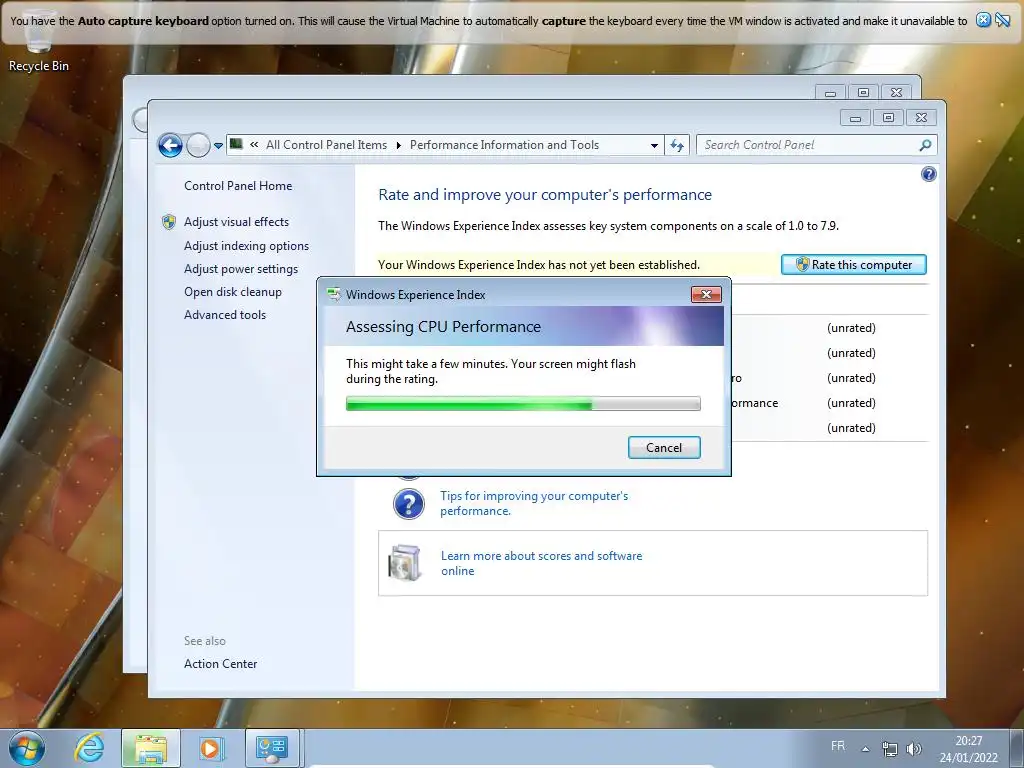This screenshot has width=1024, height=768.
Task: Select Performance Information and Tools breadcrumb
Action: (x=504, y=145)
